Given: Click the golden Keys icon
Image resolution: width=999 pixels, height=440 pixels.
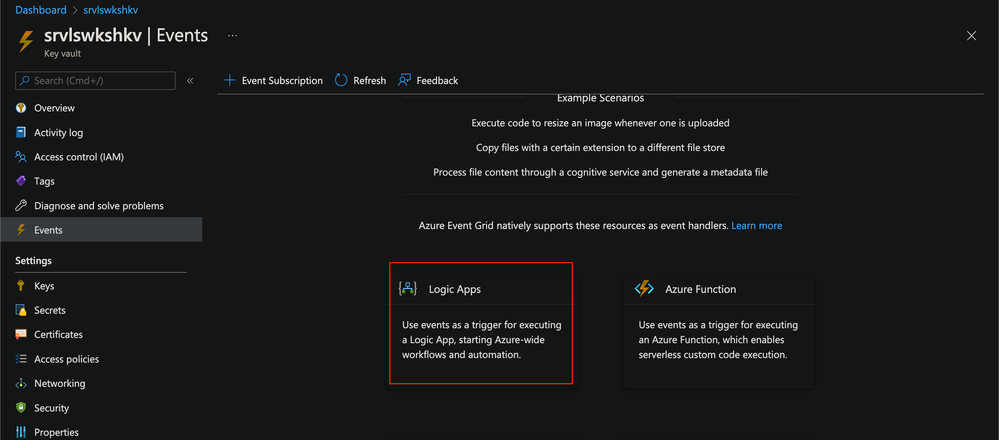Looking at the screenshot, I should pyautogui.click(x=21, y=286).
